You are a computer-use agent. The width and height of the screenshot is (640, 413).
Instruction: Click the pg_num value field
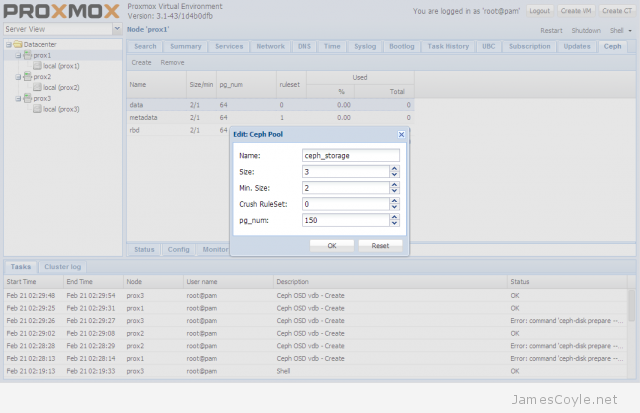(344, 220)
